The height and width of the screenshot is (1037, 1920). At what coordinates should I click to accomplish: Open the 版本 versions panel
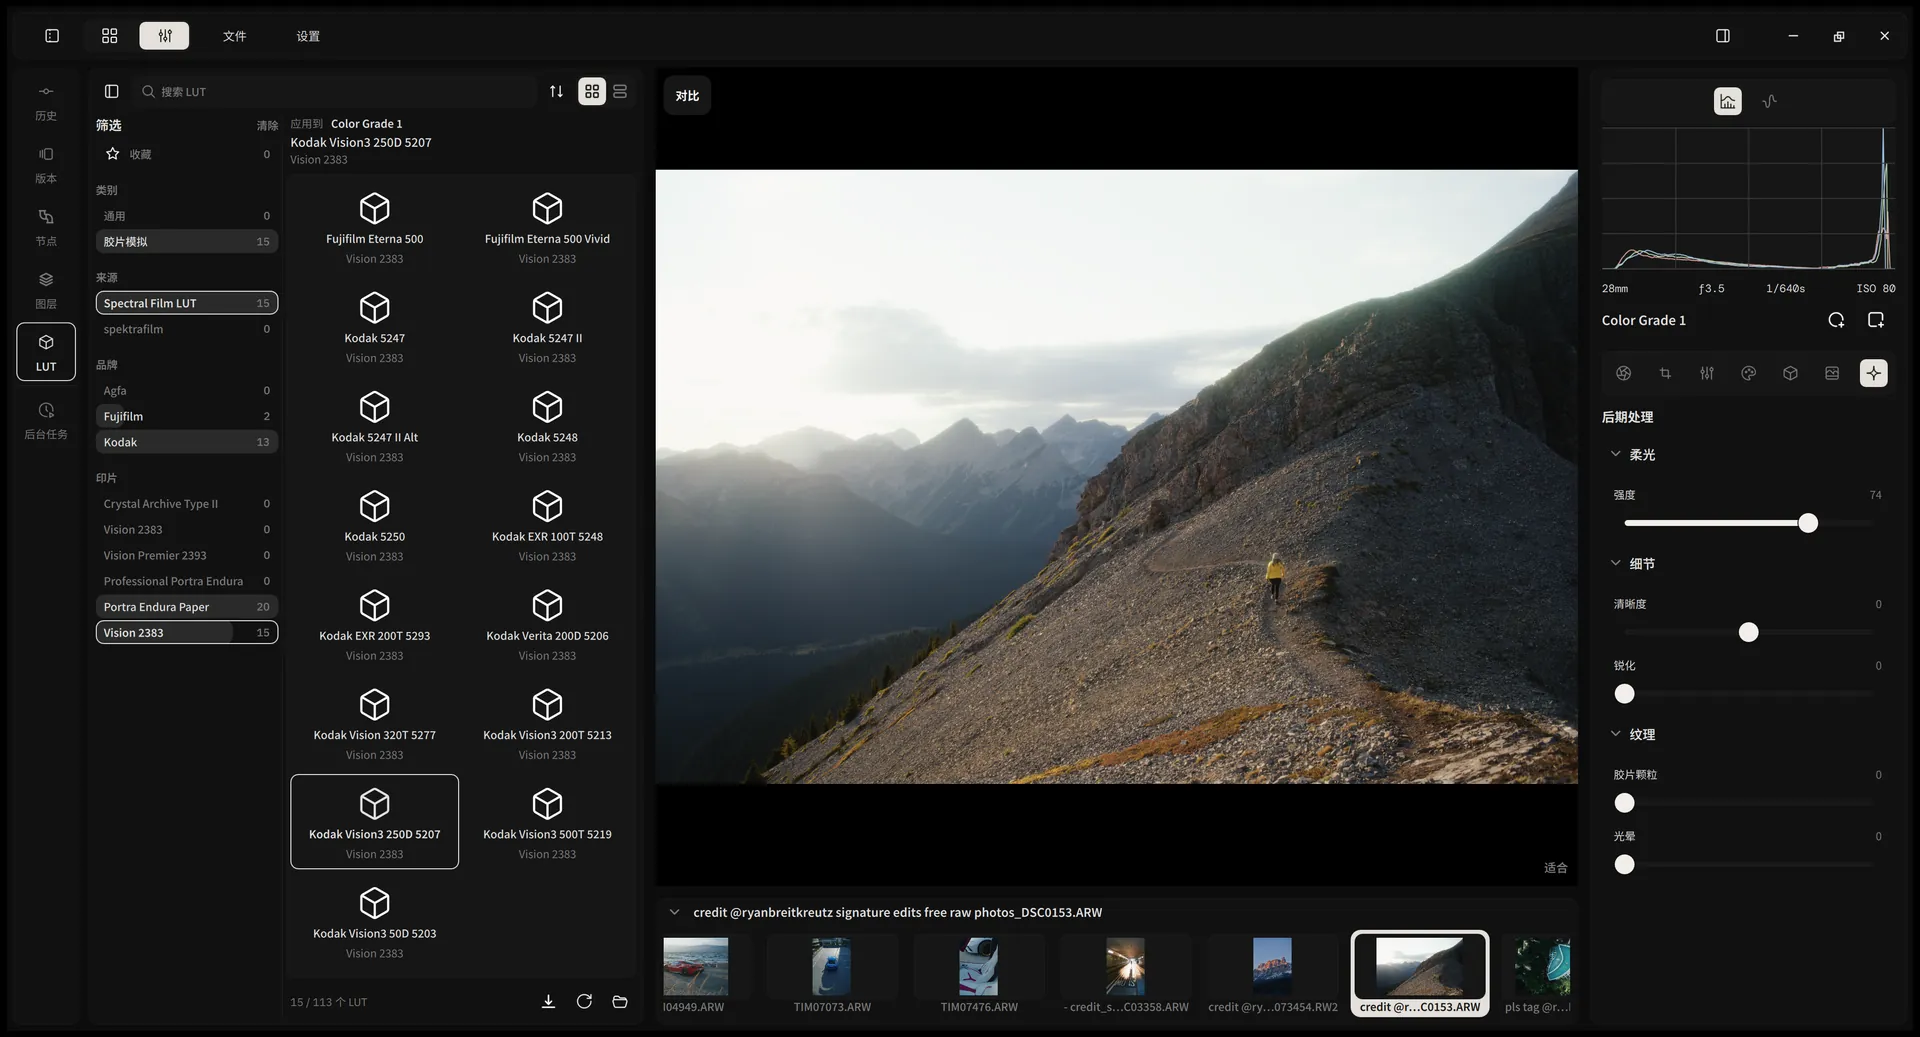(46, 165)
